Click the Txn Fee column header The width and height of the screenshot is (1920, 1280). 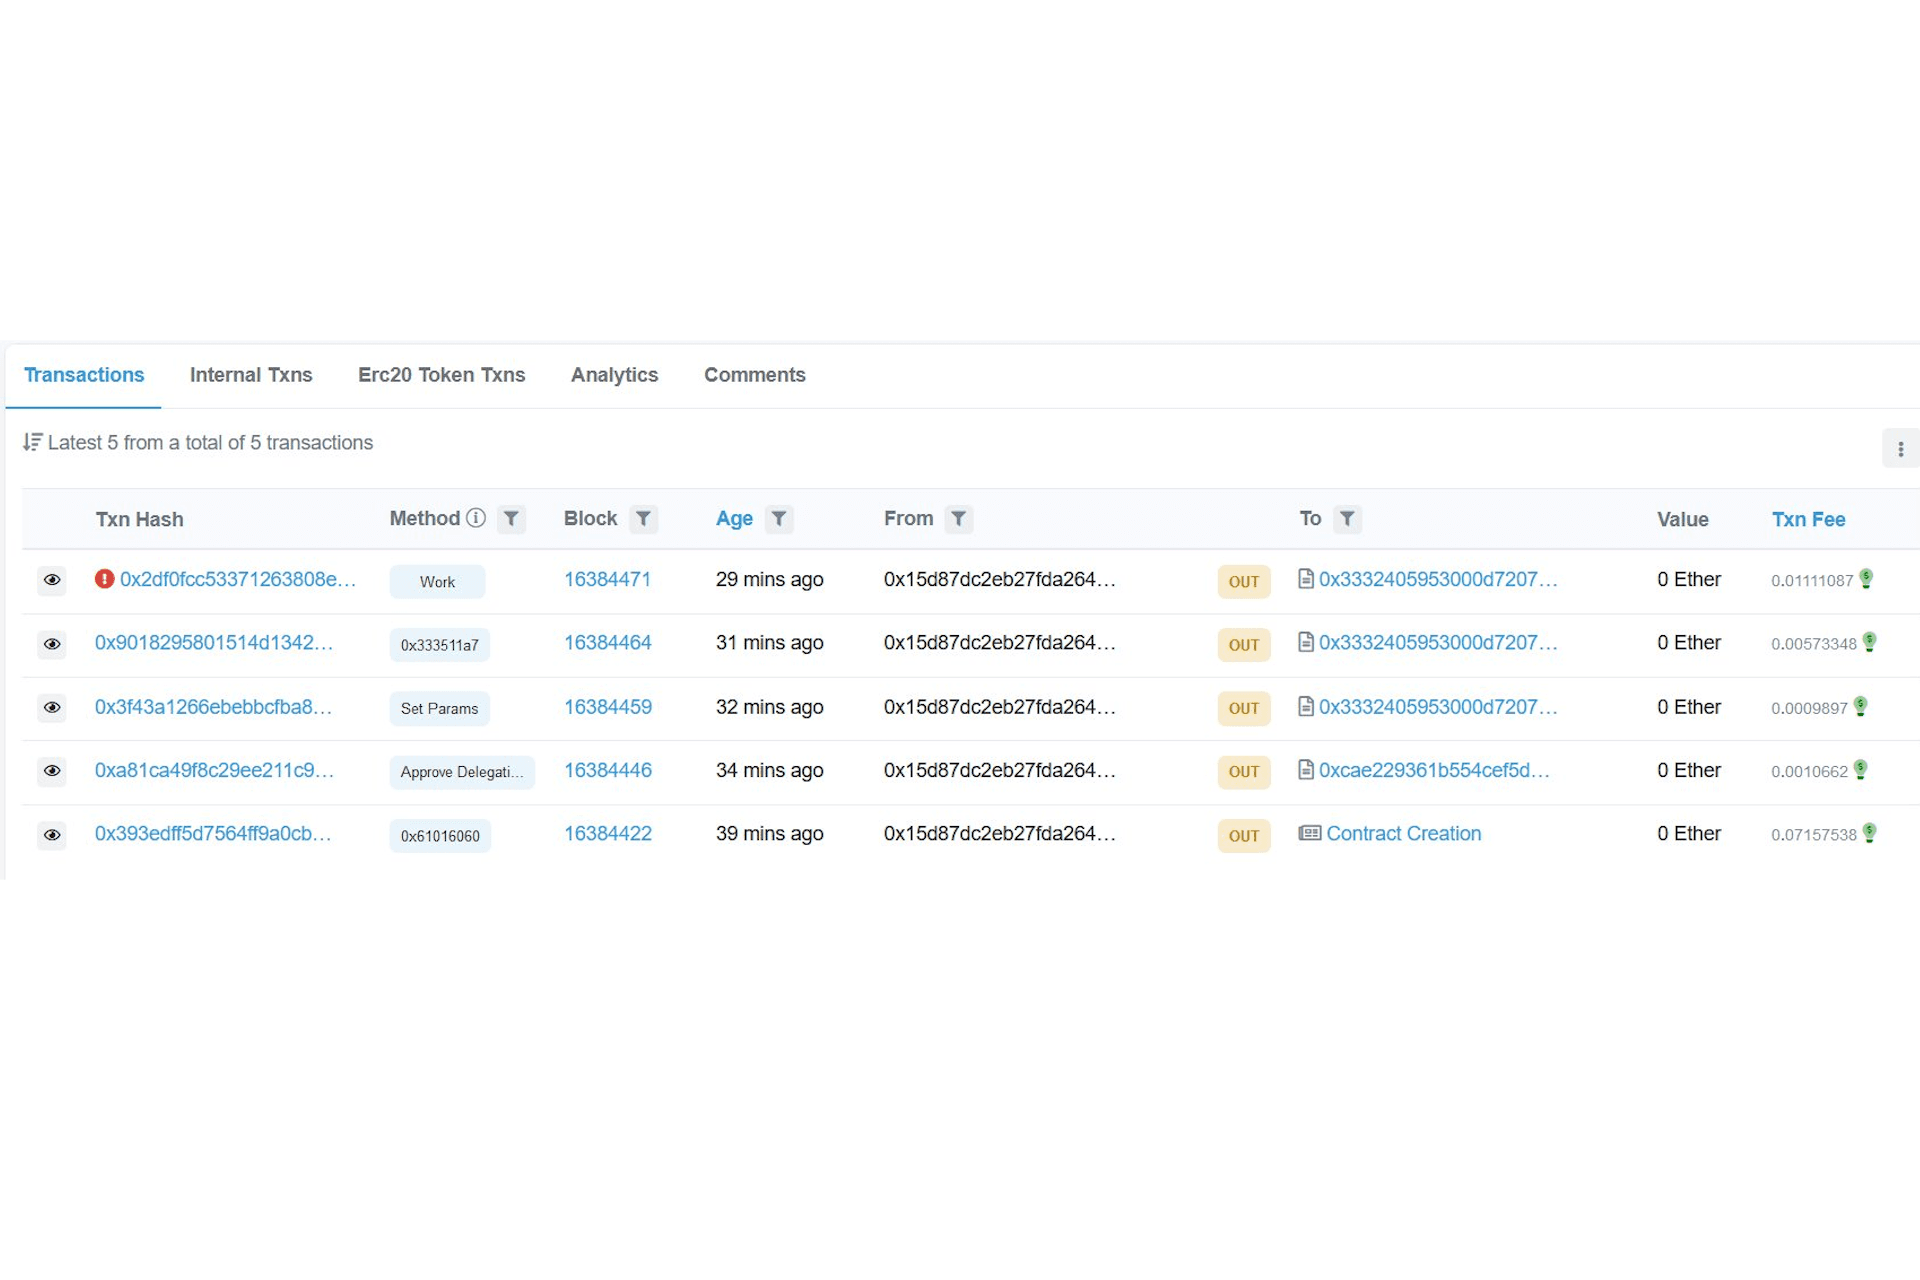pos(1808,519)
